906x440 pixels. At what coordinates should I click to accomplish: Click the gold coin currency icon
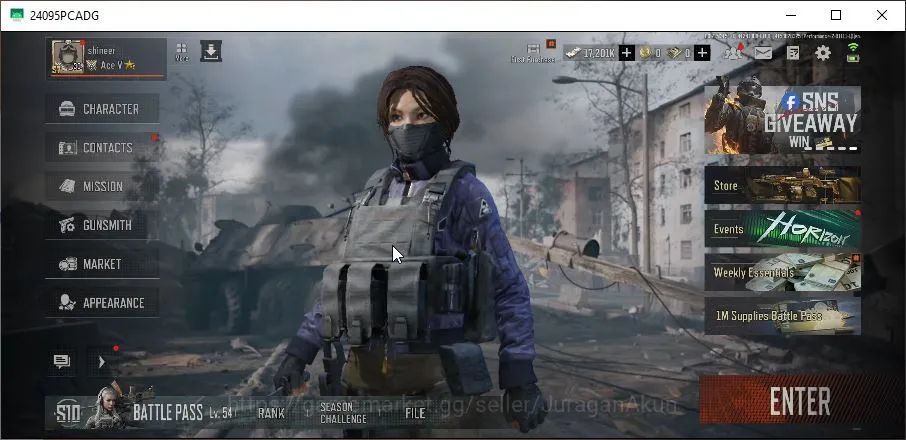click(645, 53)
